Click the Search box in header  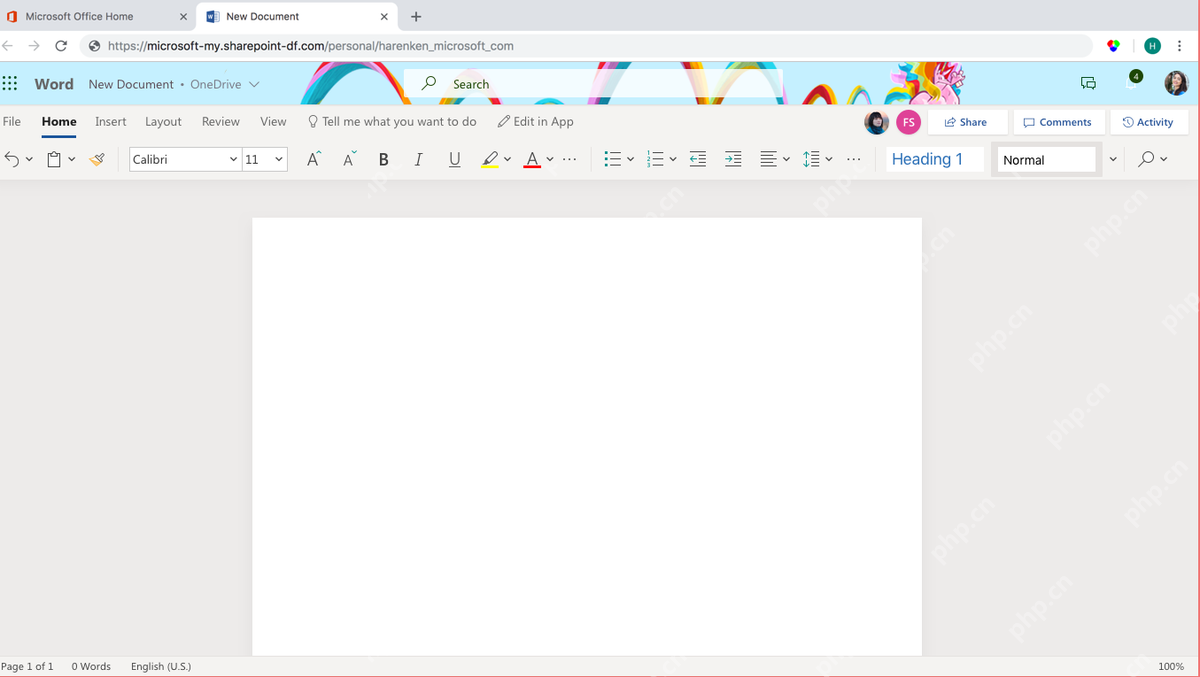click(593, 84)
